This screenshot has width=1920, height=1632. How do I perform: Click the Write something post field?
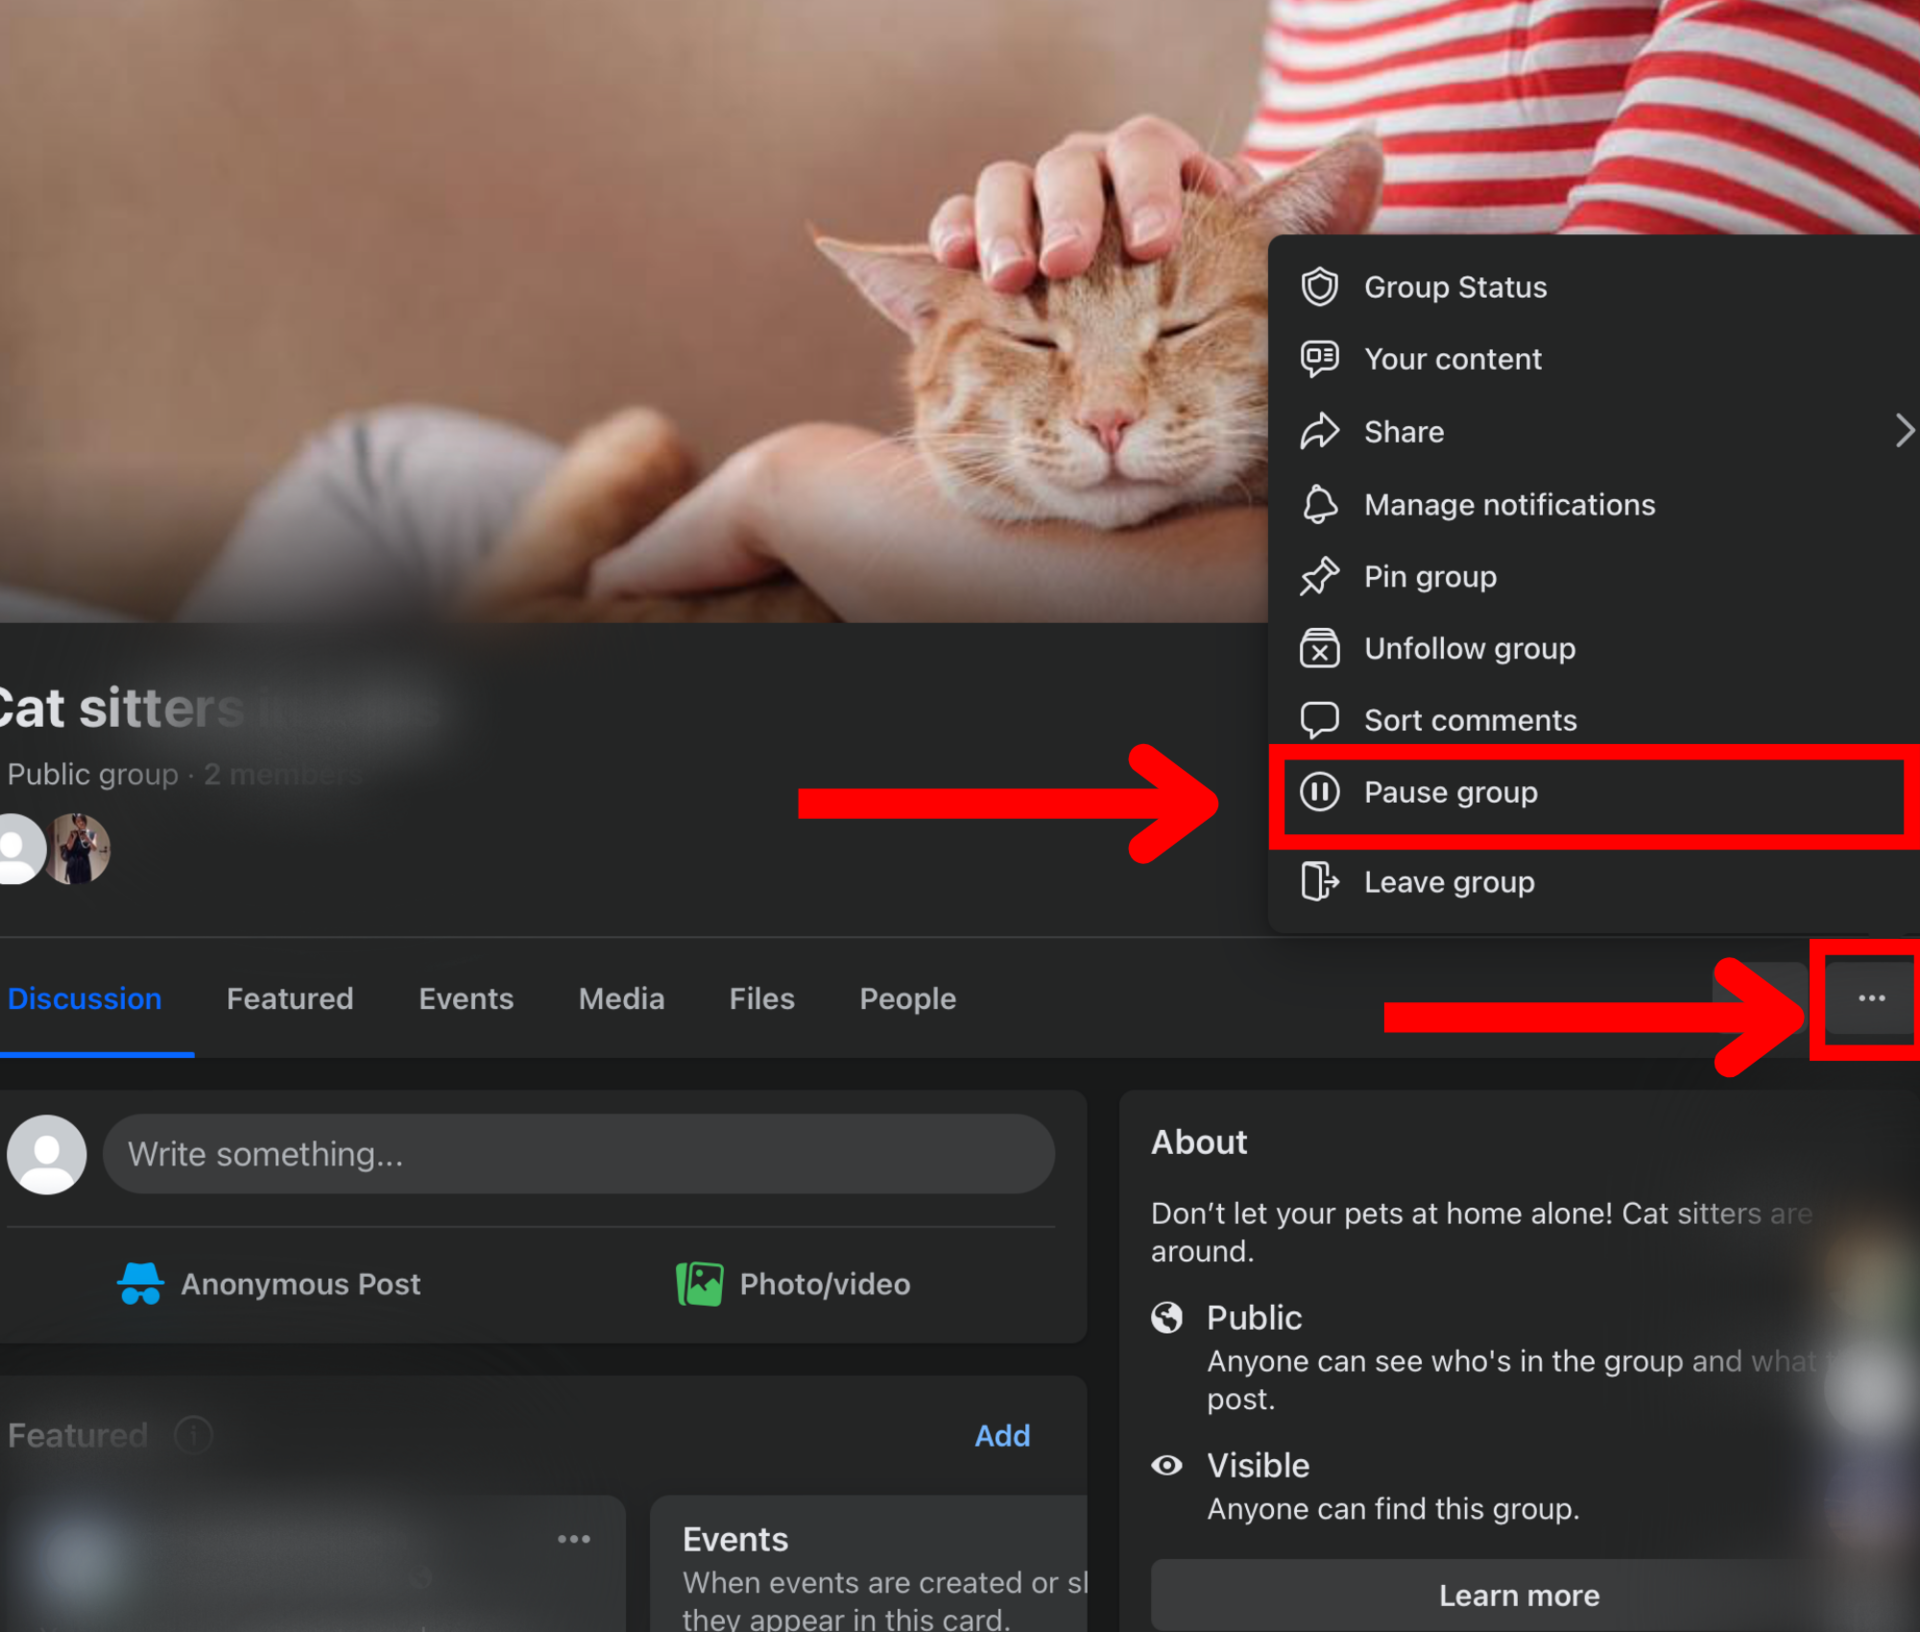[578, 1155]
